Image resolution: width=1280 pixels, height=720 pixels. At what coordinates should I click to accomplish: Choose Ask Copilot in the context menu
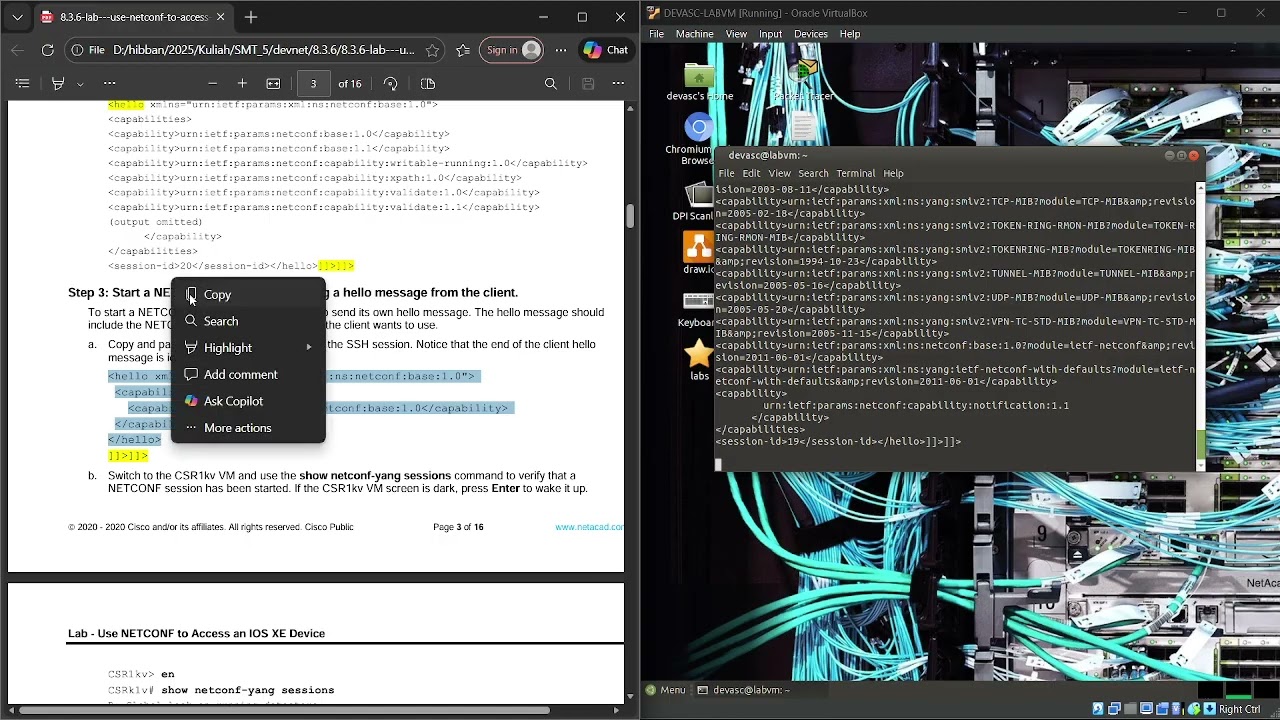pyautogui.click(x=248, y=401)
